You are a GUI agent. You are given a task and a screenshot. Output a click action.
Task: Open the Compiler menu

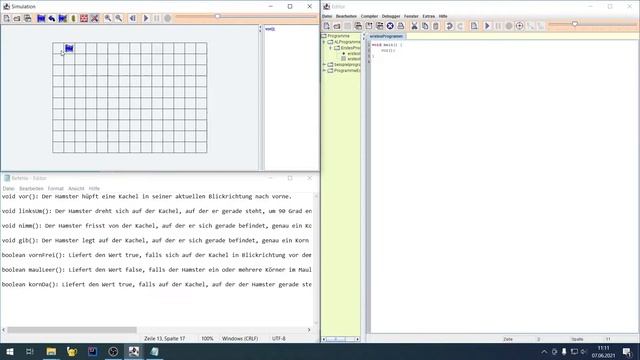(369, 16)
